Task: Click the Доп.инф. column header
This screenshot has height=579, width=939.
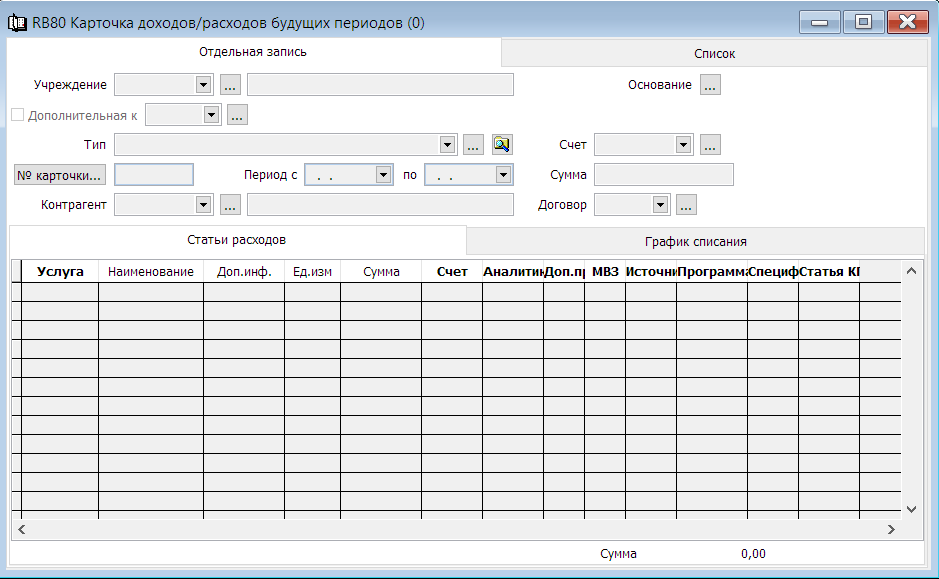Action: 244,272
